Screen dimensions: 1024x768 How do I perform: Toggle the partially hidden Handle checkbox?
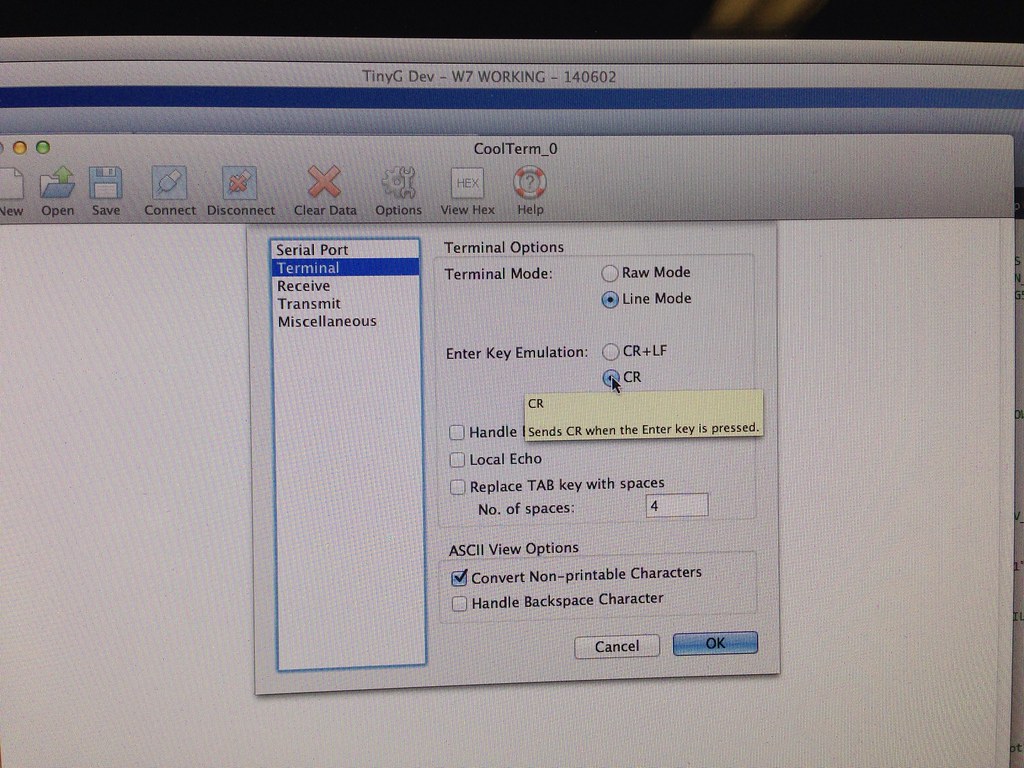point(457,432)
